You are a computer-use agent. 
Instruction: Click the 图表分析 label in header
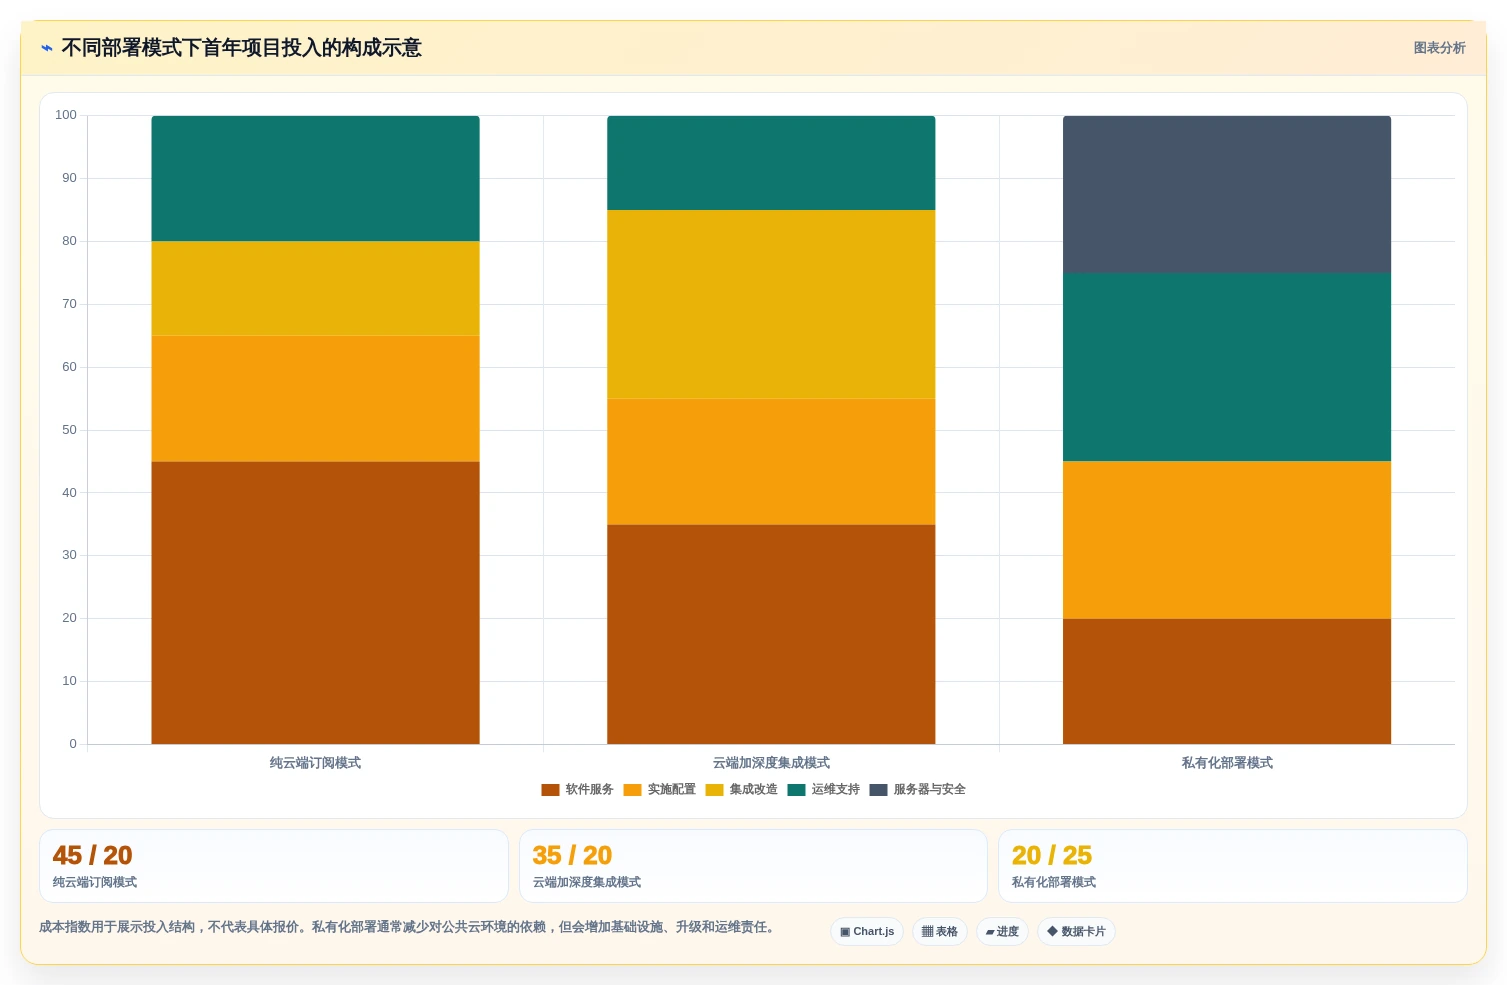(1439, 48)
